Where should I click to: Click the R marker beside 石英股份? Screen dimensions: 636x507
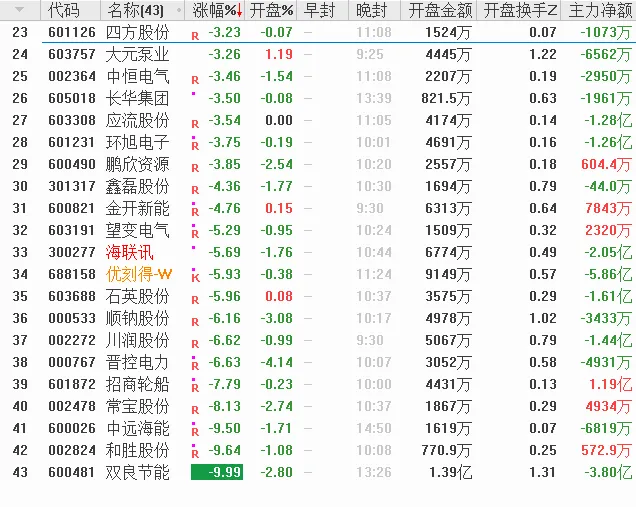(x=195, y=300)
